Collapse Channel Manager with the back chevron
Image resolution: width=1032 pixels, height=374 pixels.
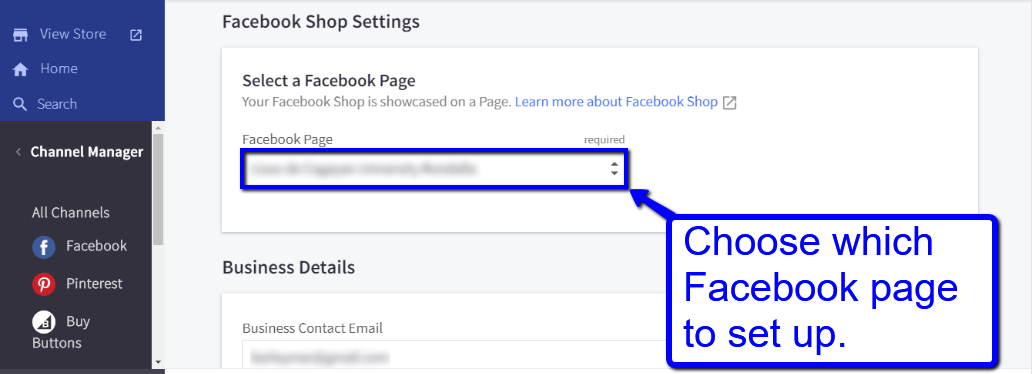pos(18,152)
